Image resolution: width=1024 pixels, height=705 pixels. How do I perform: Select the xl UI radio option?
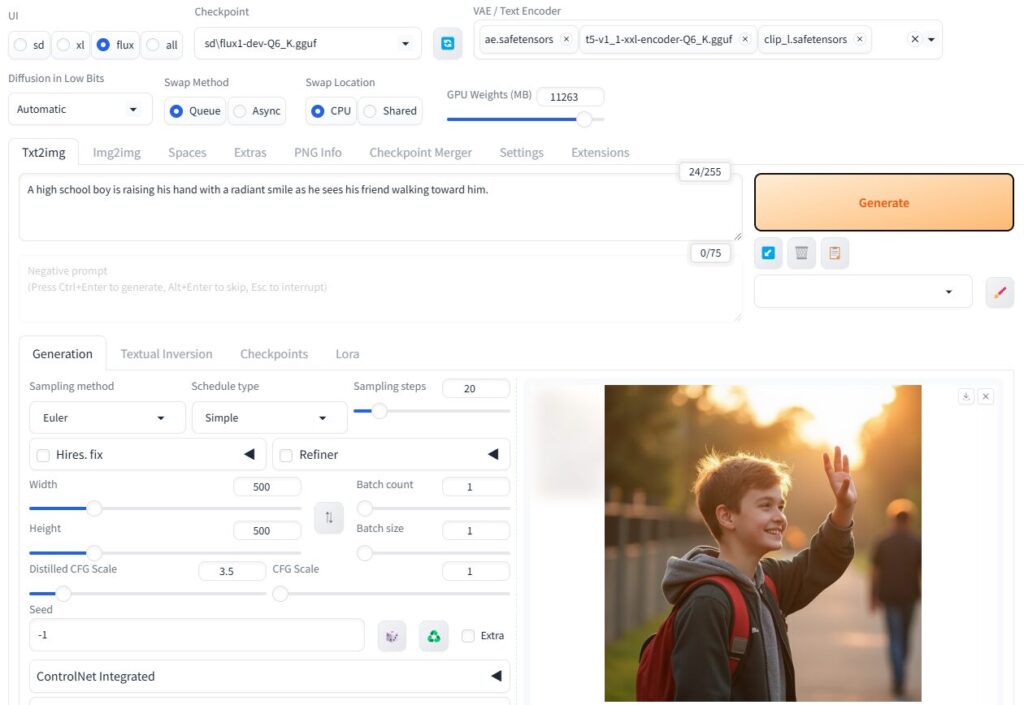tap(63, 45)
